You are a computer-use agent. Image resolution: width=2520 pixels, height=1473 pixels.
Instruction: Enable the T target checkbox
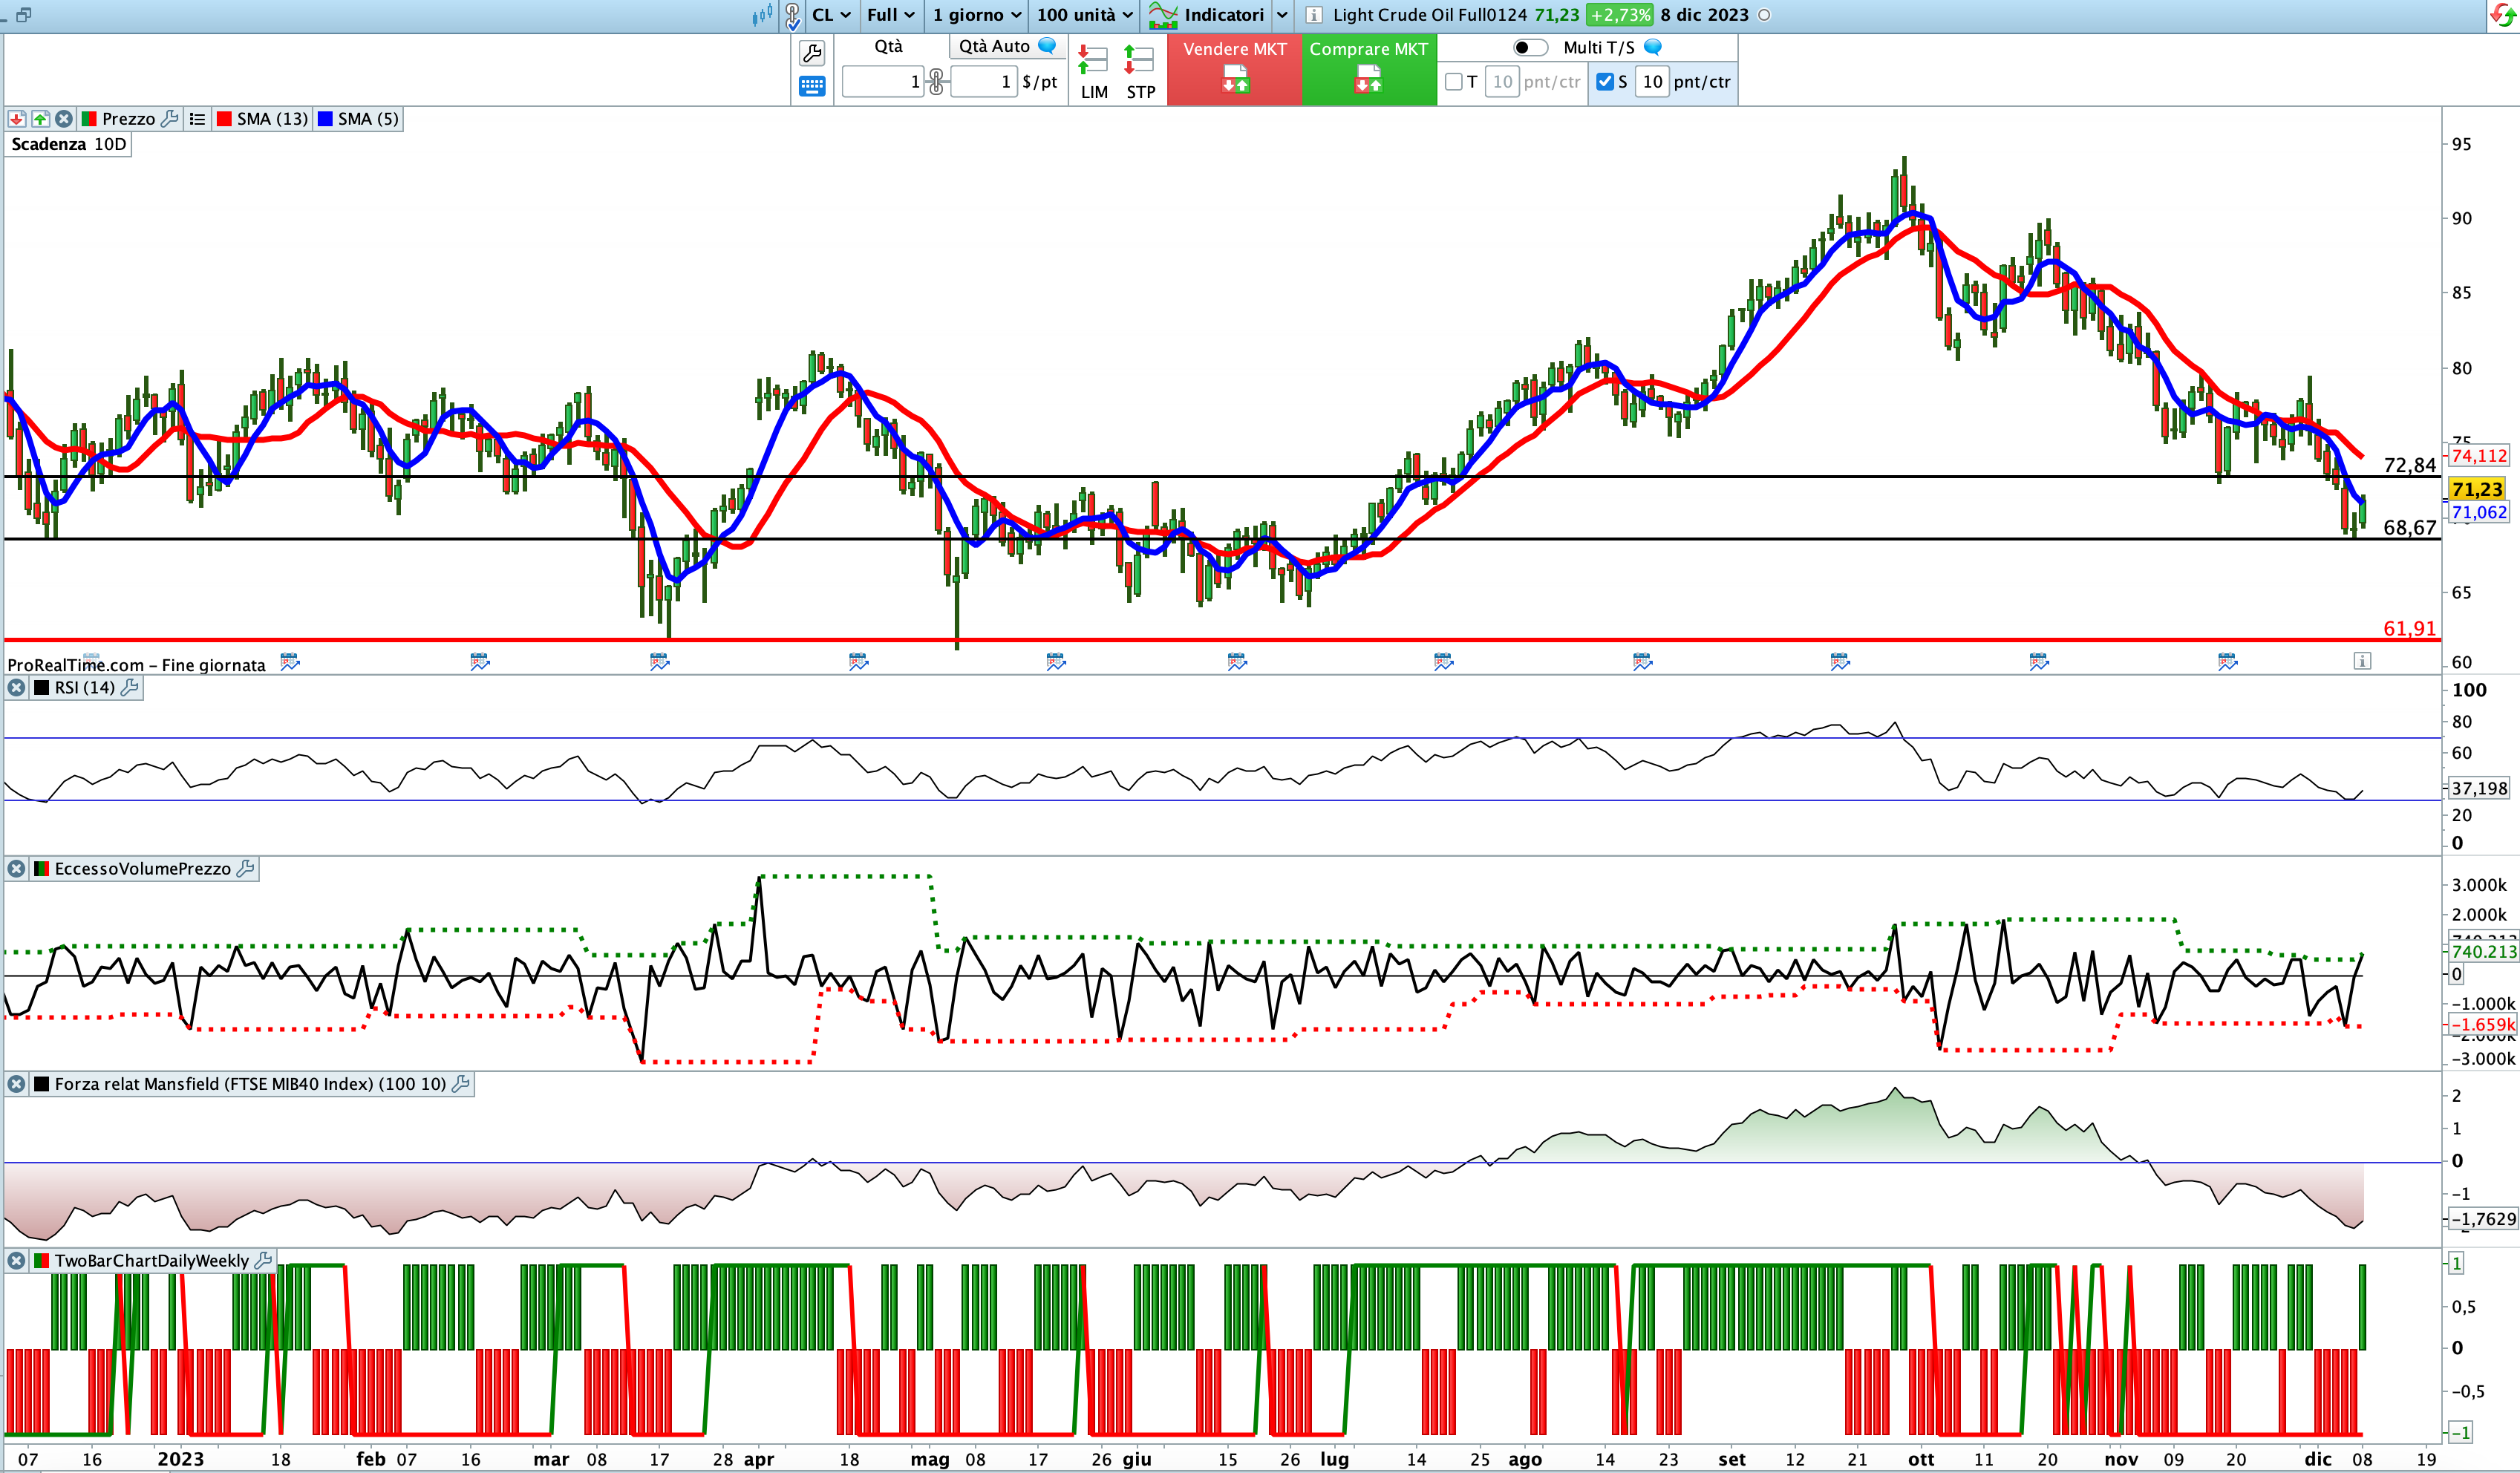[1454, 82]
